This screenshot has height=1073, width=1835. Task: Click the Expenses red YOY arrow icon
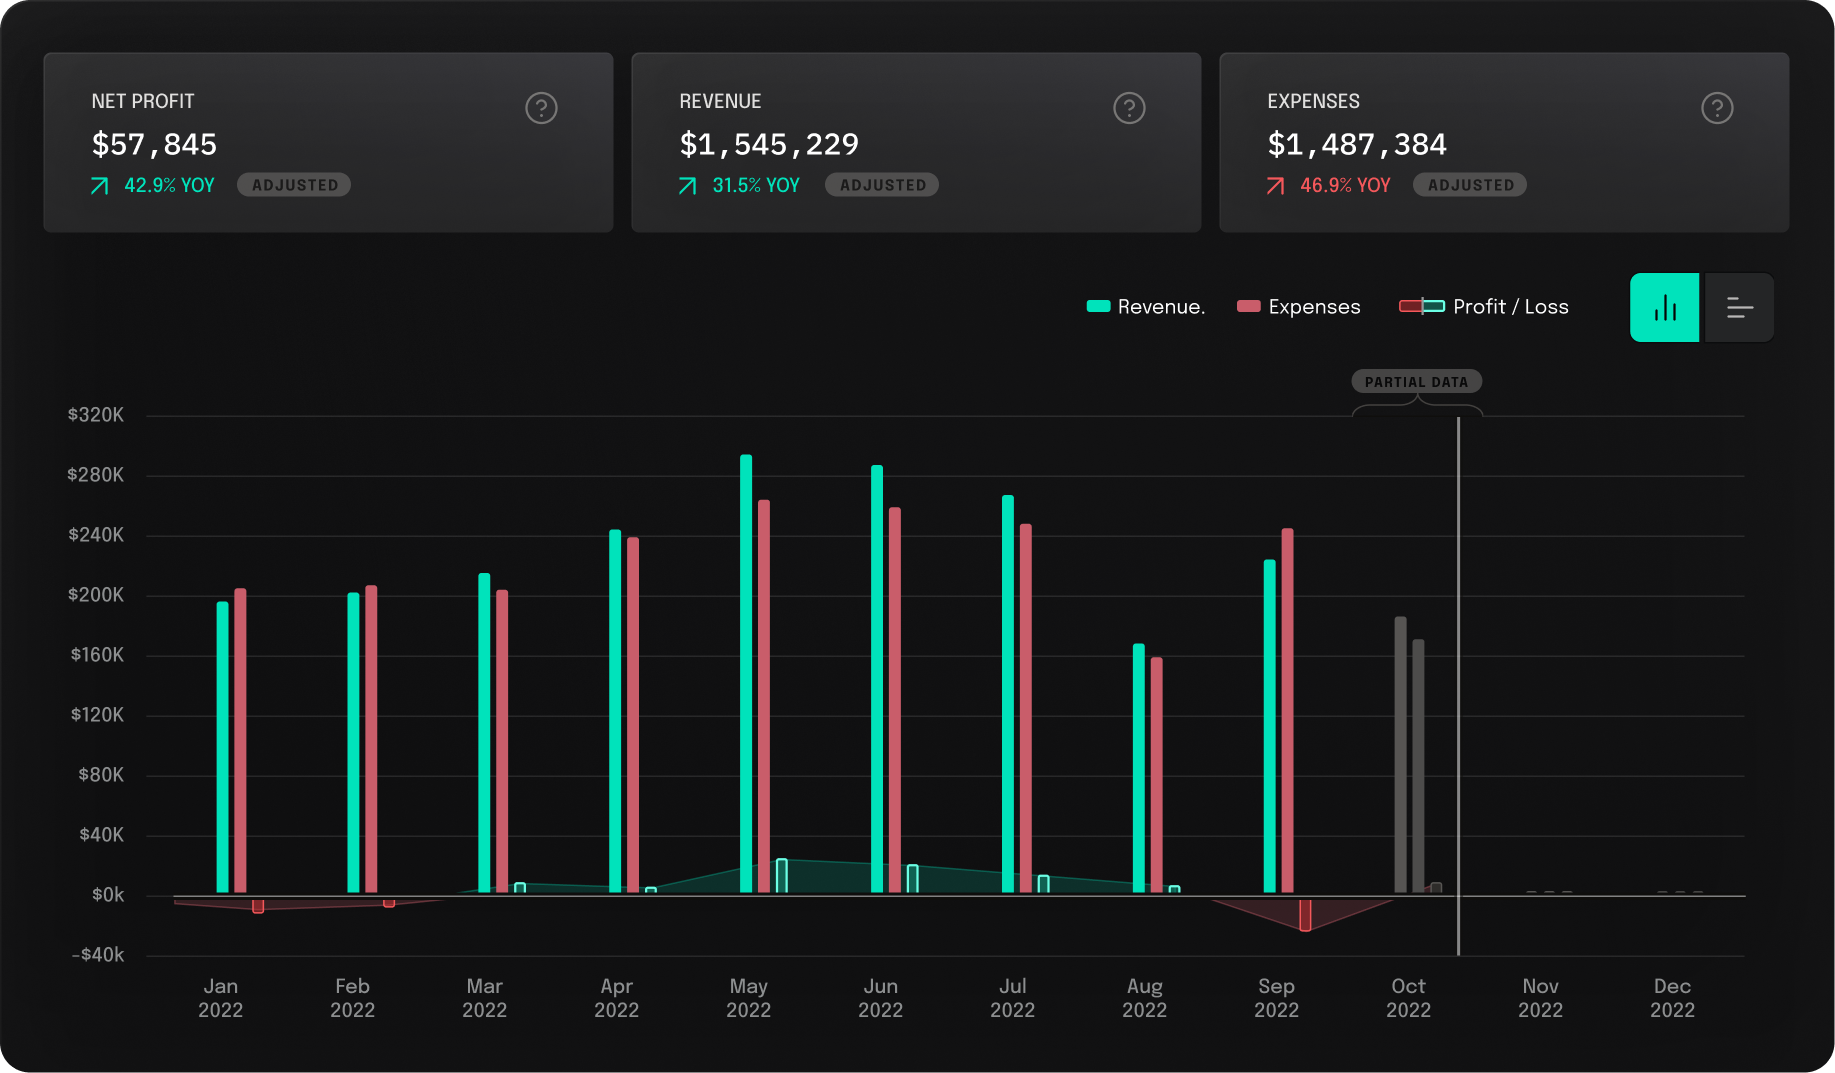pyautogui.click(x=1275, y=186)
